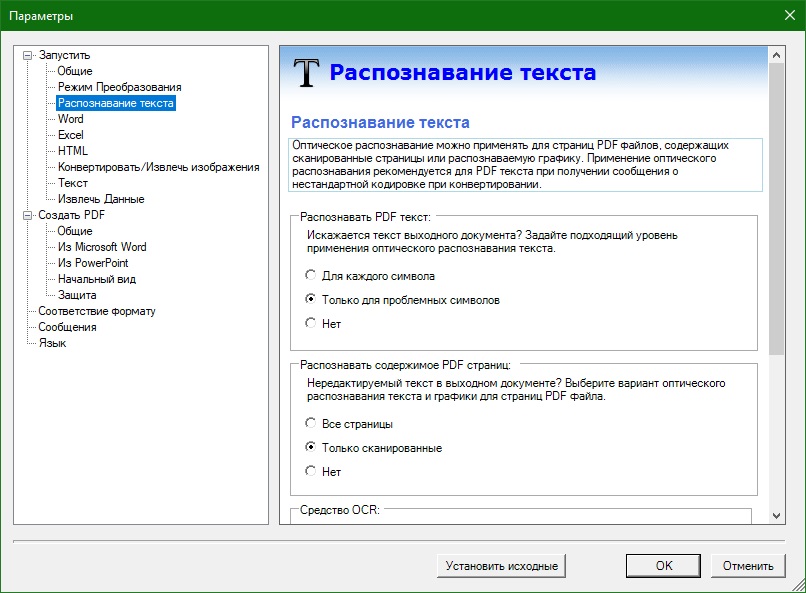Image resolution: width=806 pixels, height=593 pixels.
Task: Click Отменить to cancel changes
Action: (x=748, y=566)
